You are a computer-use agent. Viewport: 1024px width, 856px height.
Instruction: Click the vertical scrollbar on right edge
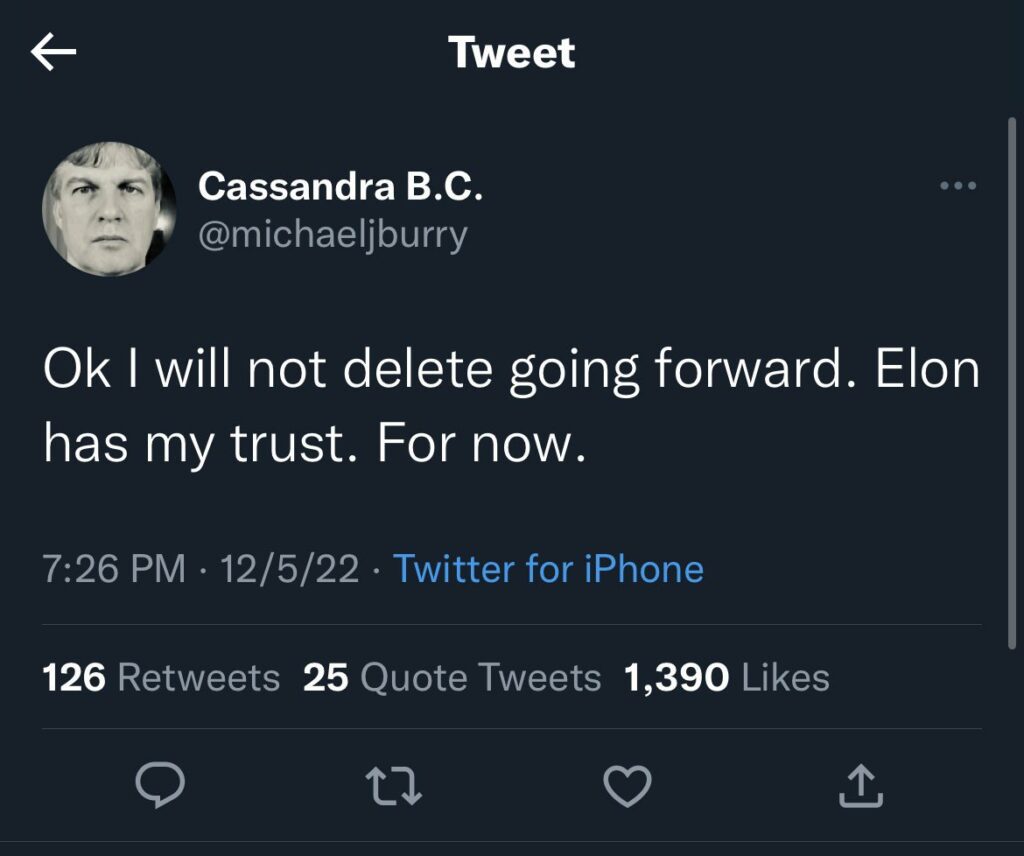(1012, 380)
